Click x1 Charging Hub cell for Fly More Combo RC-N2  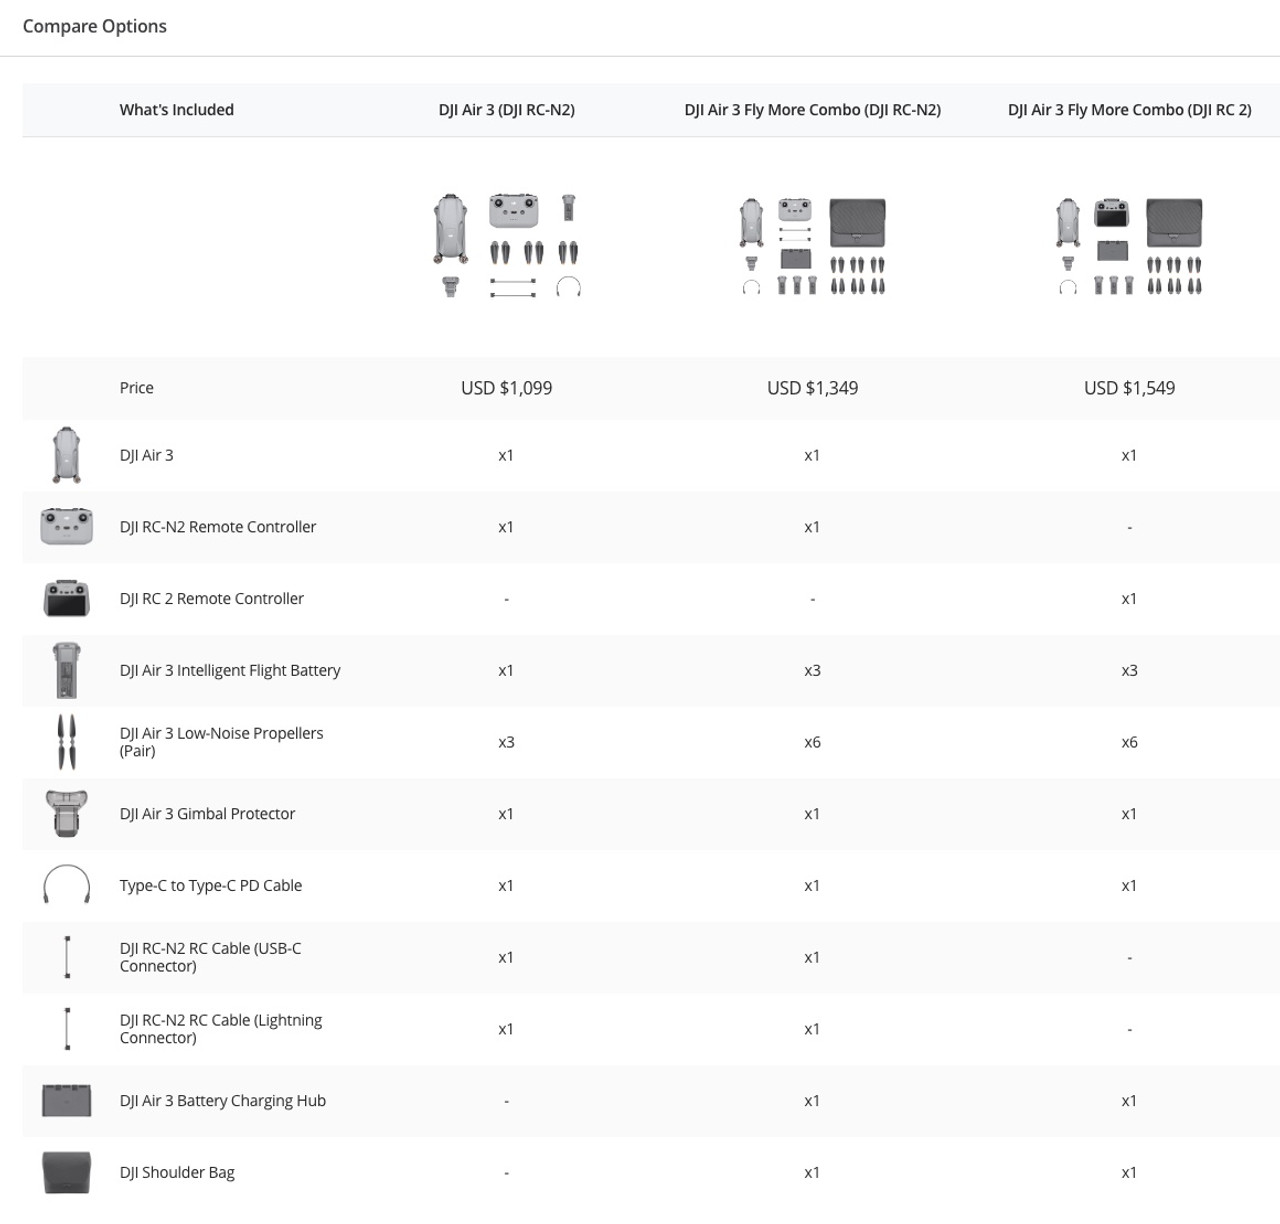click(x=813, y=1100)
